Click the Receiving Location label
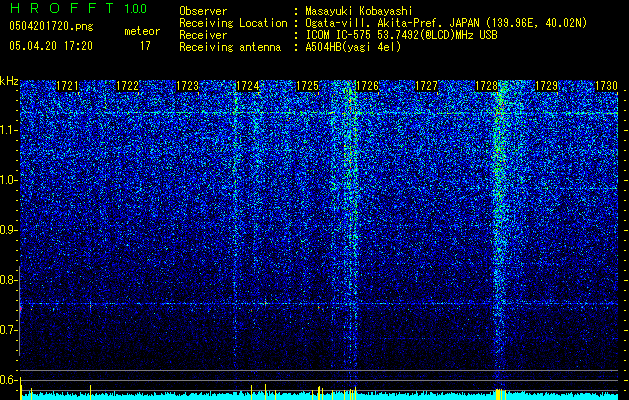Screen dimensions: 629x400 click(233, 23)
